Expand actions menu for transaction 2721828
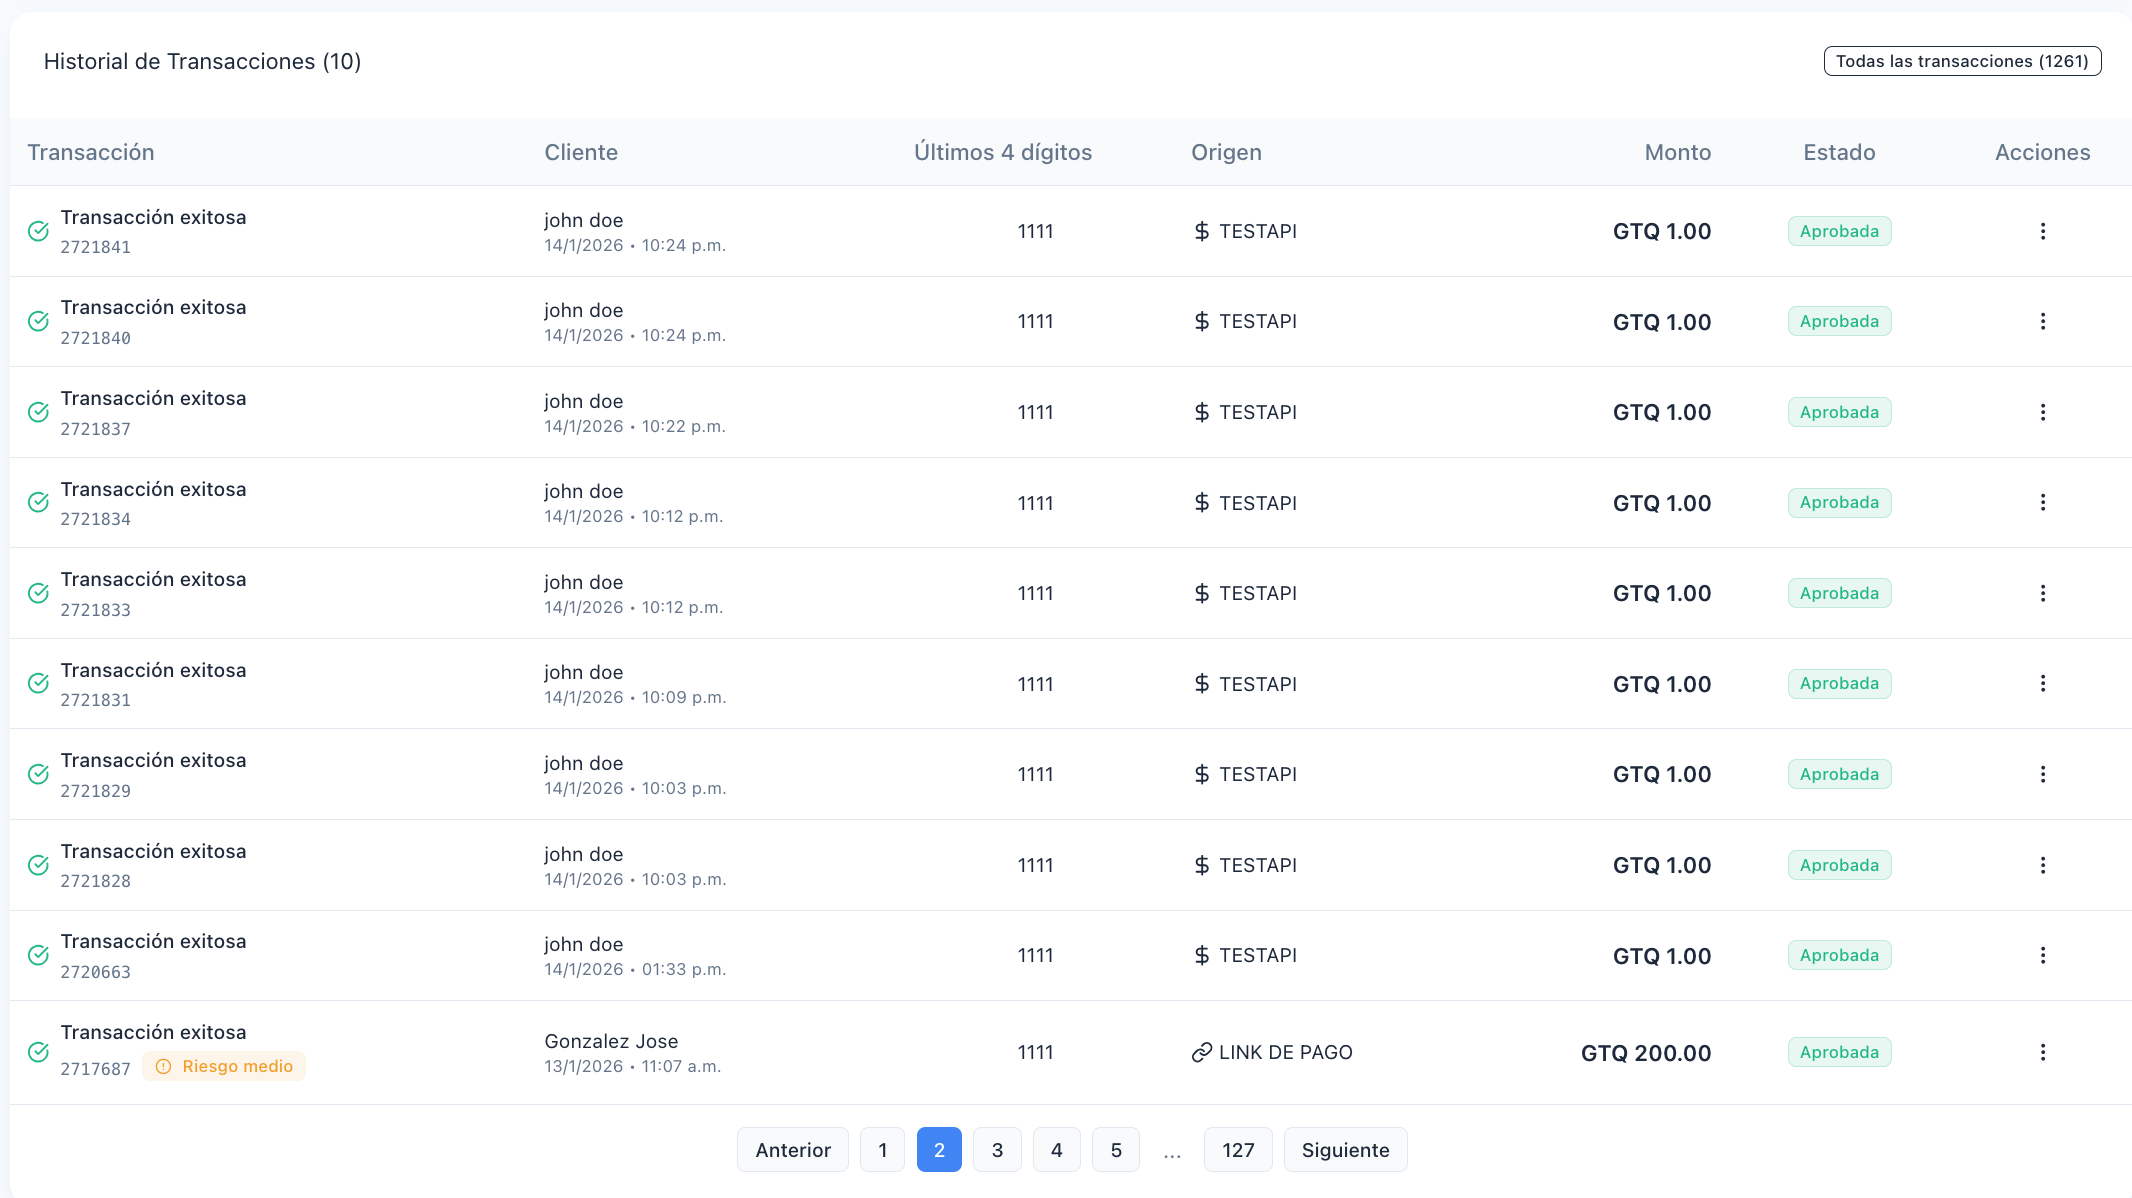The width and height of the screenshot is (2132, 1198). (2042, 865)
